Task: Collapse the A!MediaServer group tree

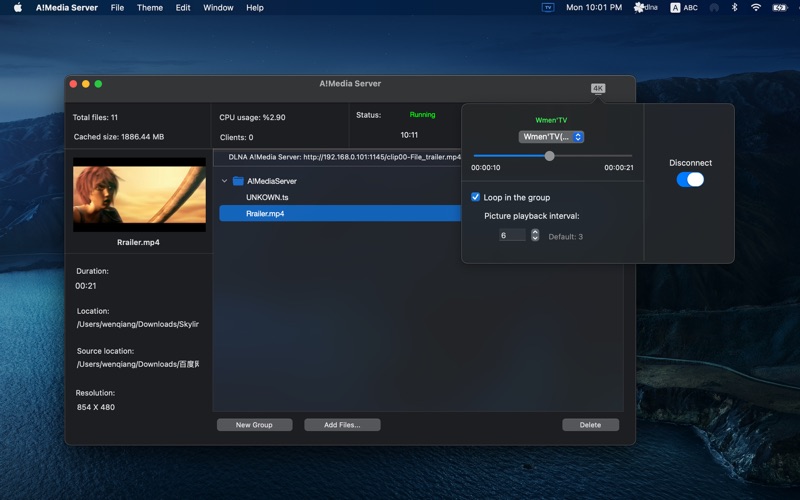Action: click(x=224, y=181)
